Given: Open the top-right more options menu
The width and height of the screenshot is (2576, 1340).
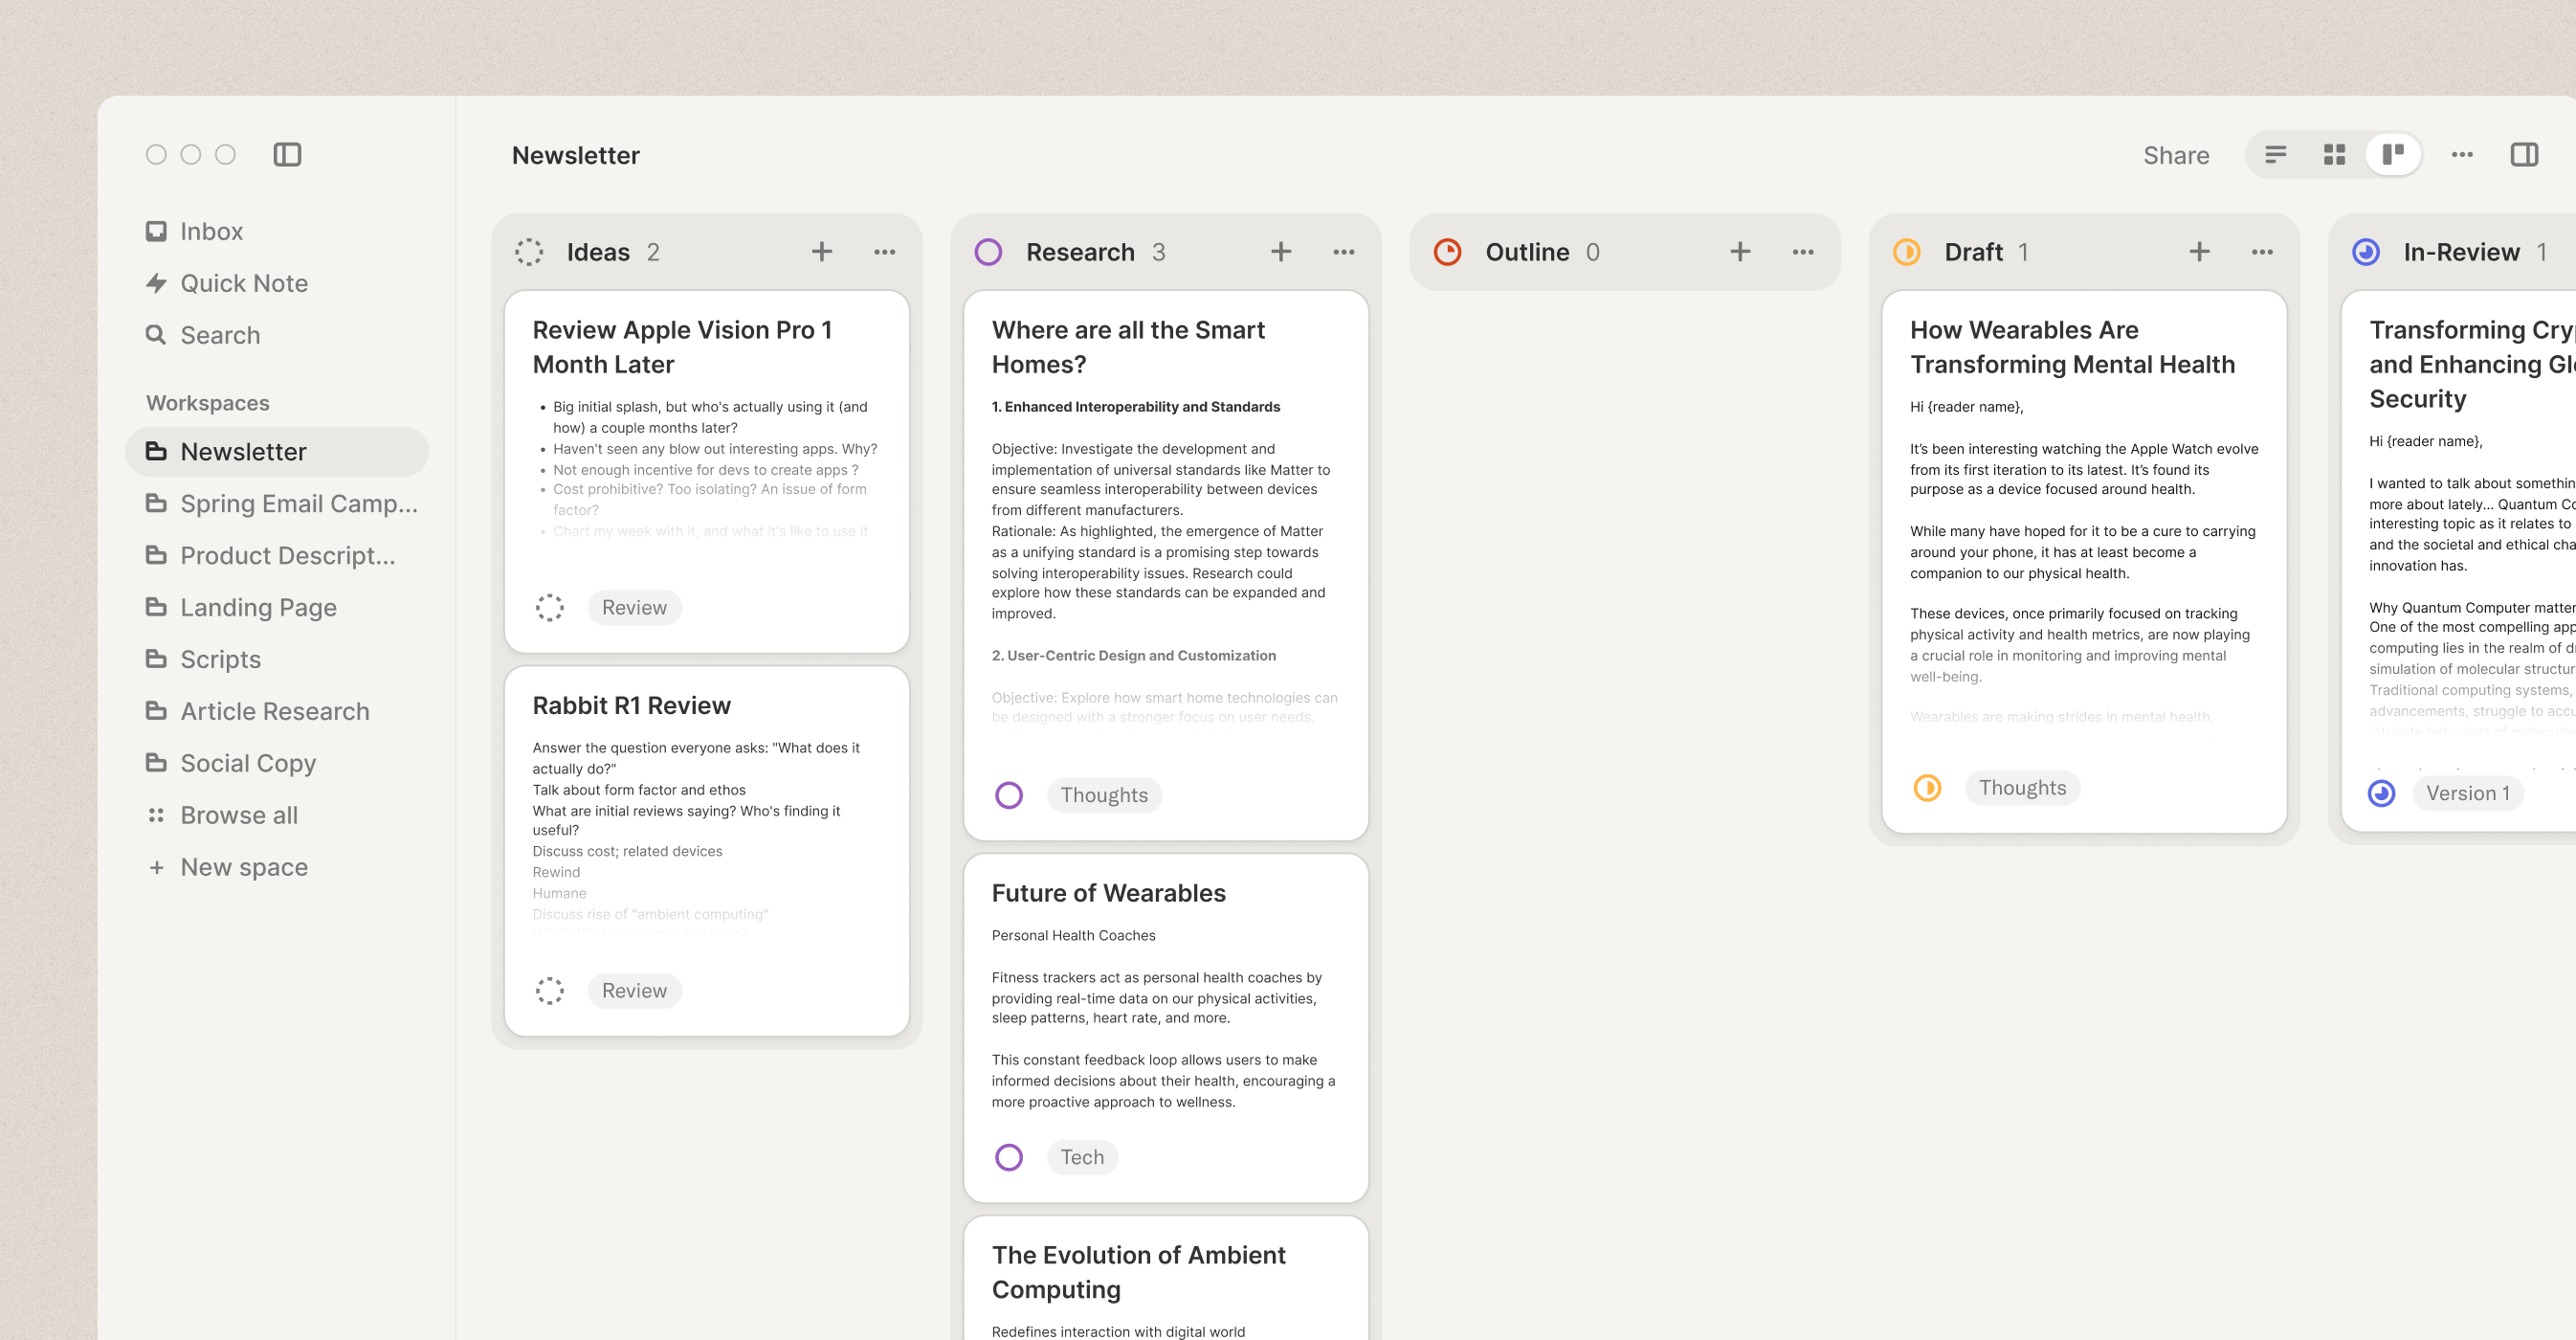Looking at the screenshot, I should tap(2462, 154).
